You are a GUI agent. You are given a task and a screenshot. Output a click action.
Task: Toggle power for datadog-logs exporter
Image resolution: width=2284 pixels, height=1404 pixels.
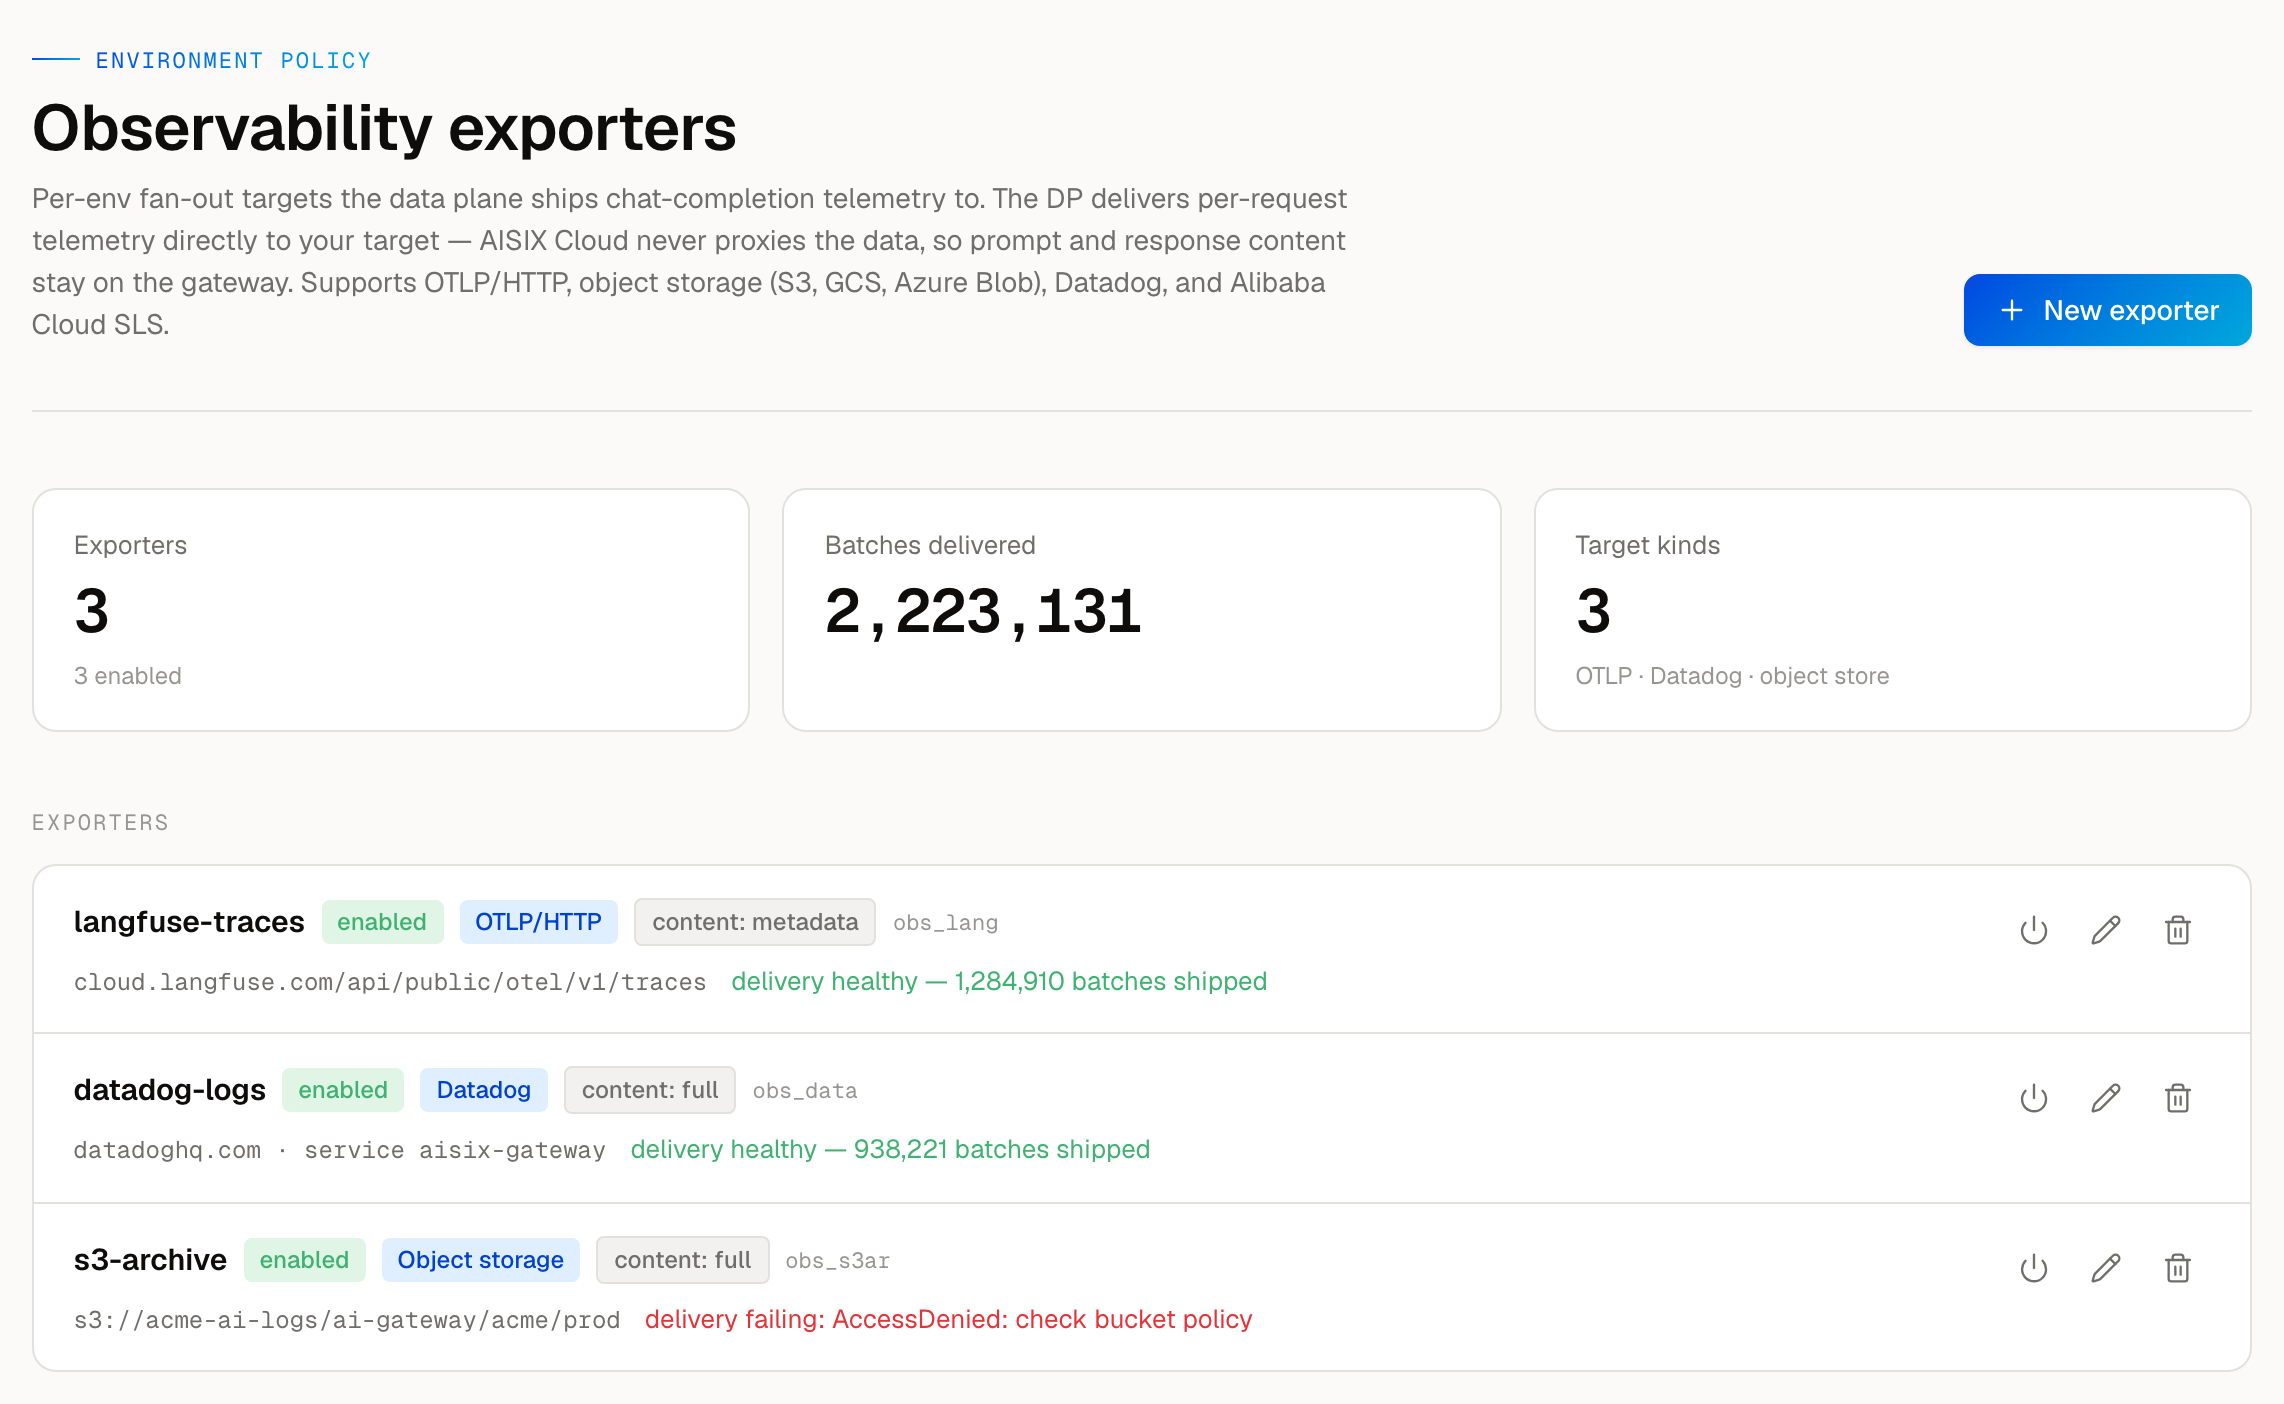click(2034, 1098)
